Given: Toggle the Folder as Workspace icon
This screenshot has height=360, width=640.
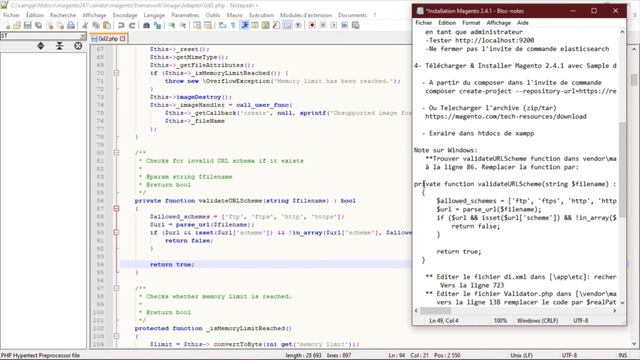Looking at the screenshot, I should click(287, 25).
